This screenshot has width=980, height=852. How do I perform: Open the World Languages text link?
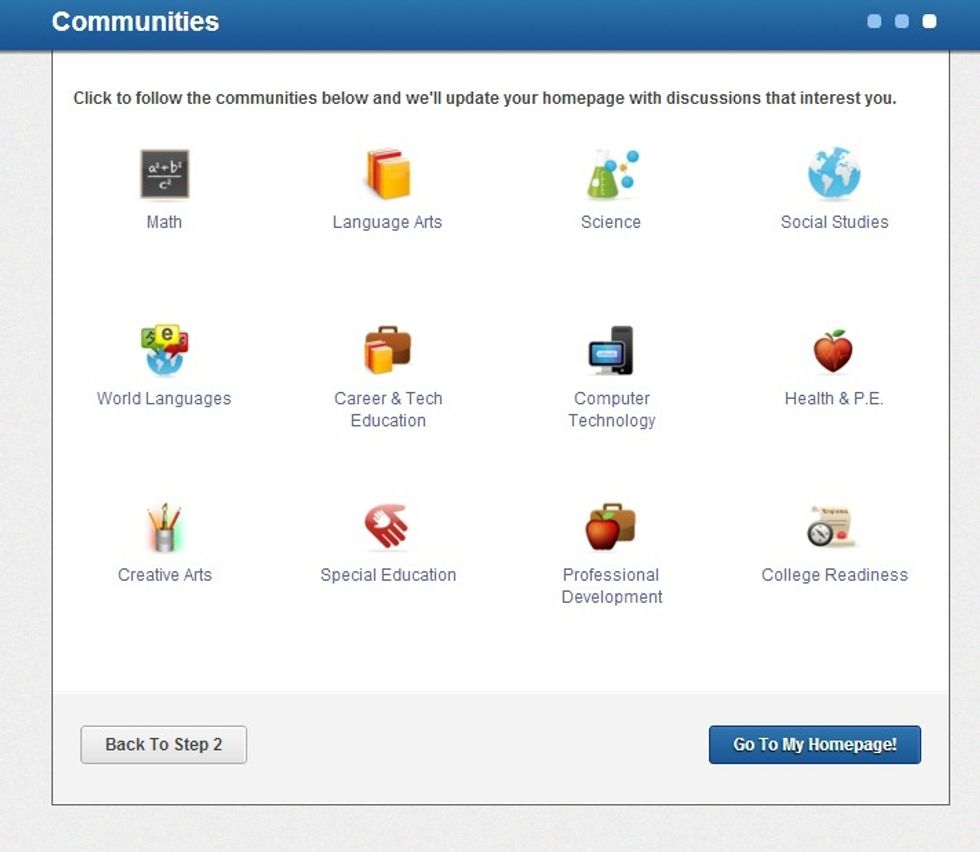[x=164, y=398]
